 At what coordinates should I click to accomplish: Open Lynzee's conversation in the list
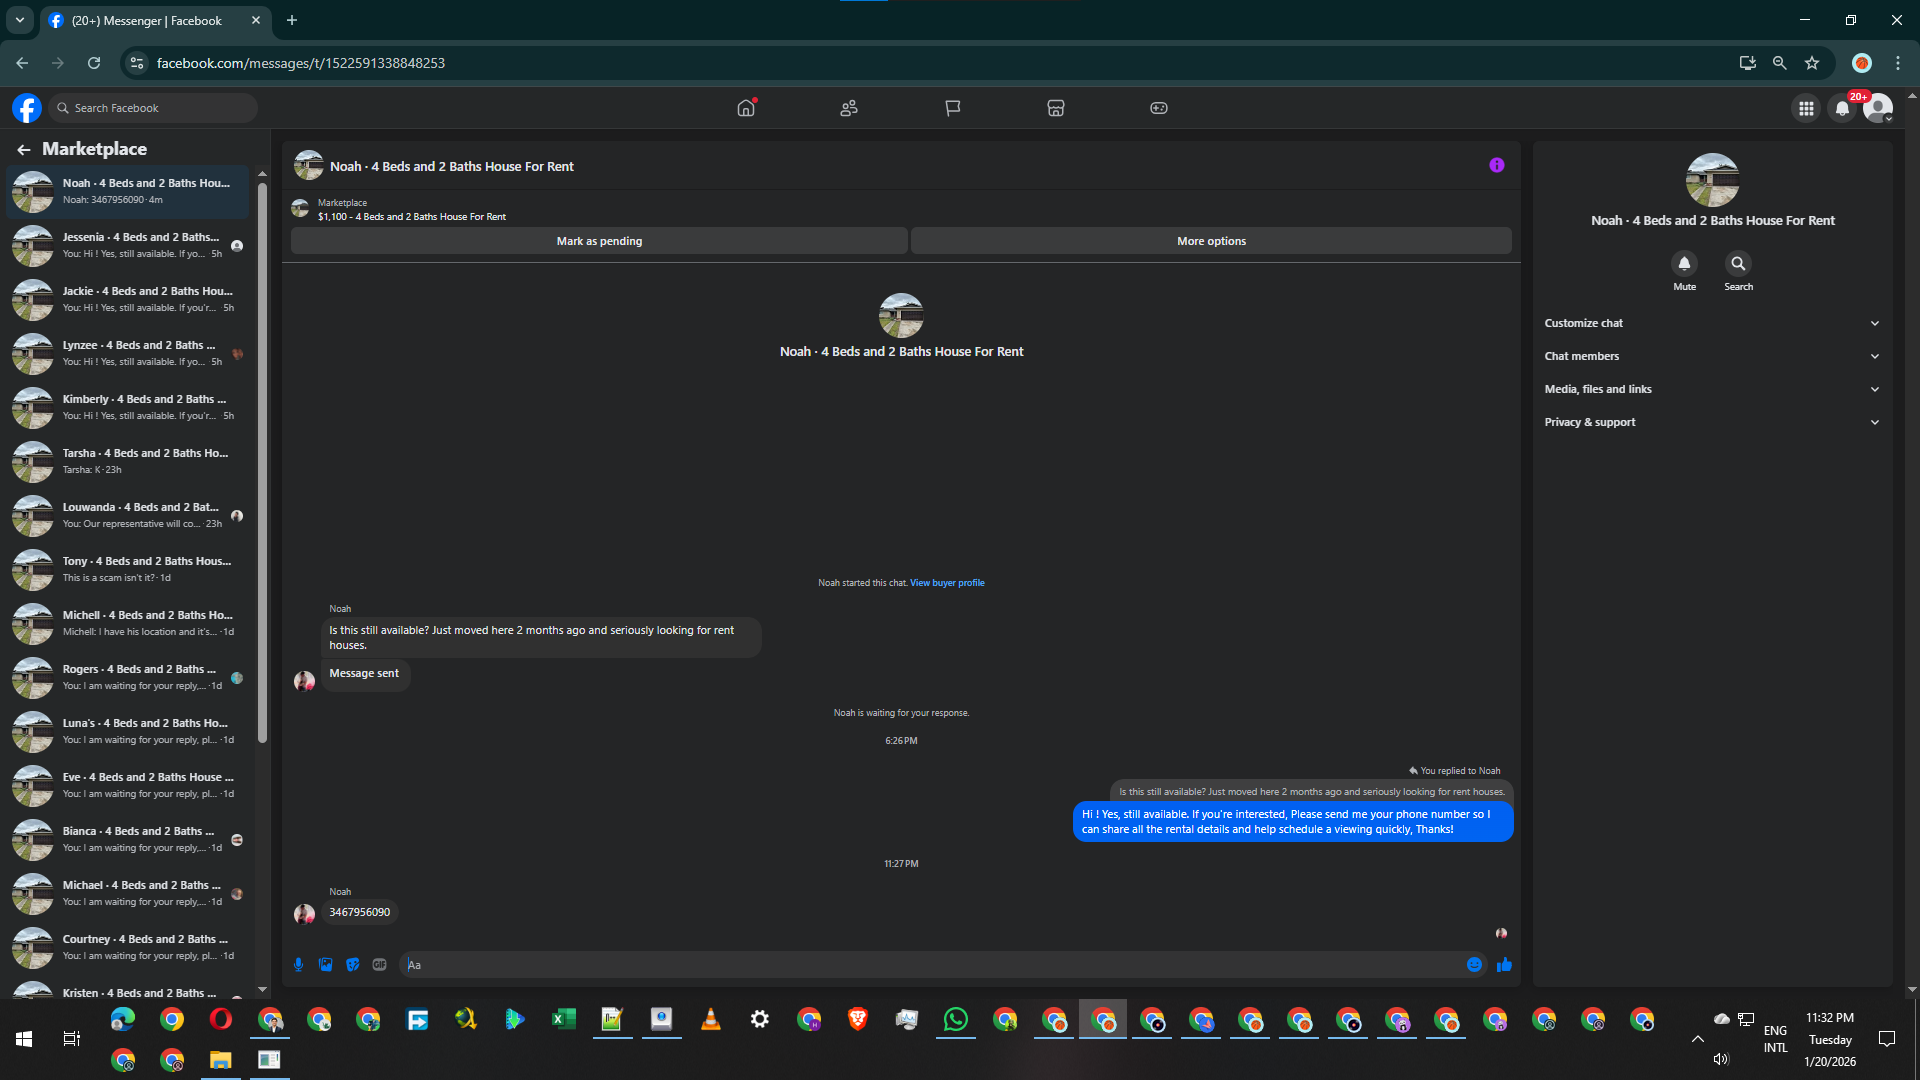pos(128,354)
